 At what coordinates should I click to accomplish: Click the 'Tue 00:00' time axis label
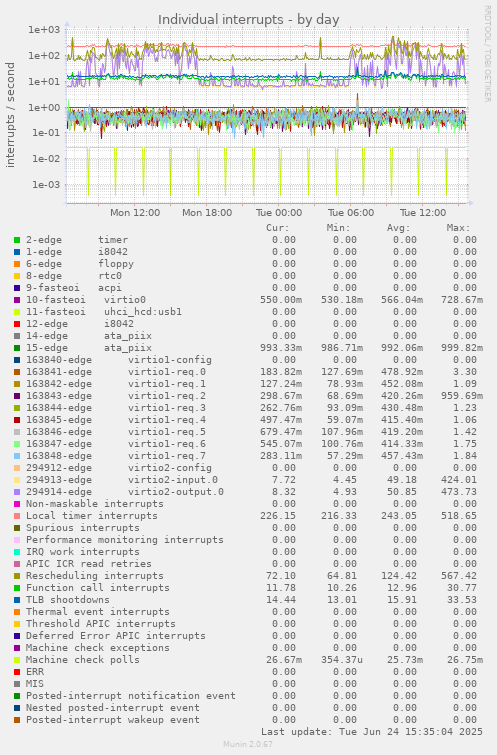pyautogui.click(x=279, y=212)
